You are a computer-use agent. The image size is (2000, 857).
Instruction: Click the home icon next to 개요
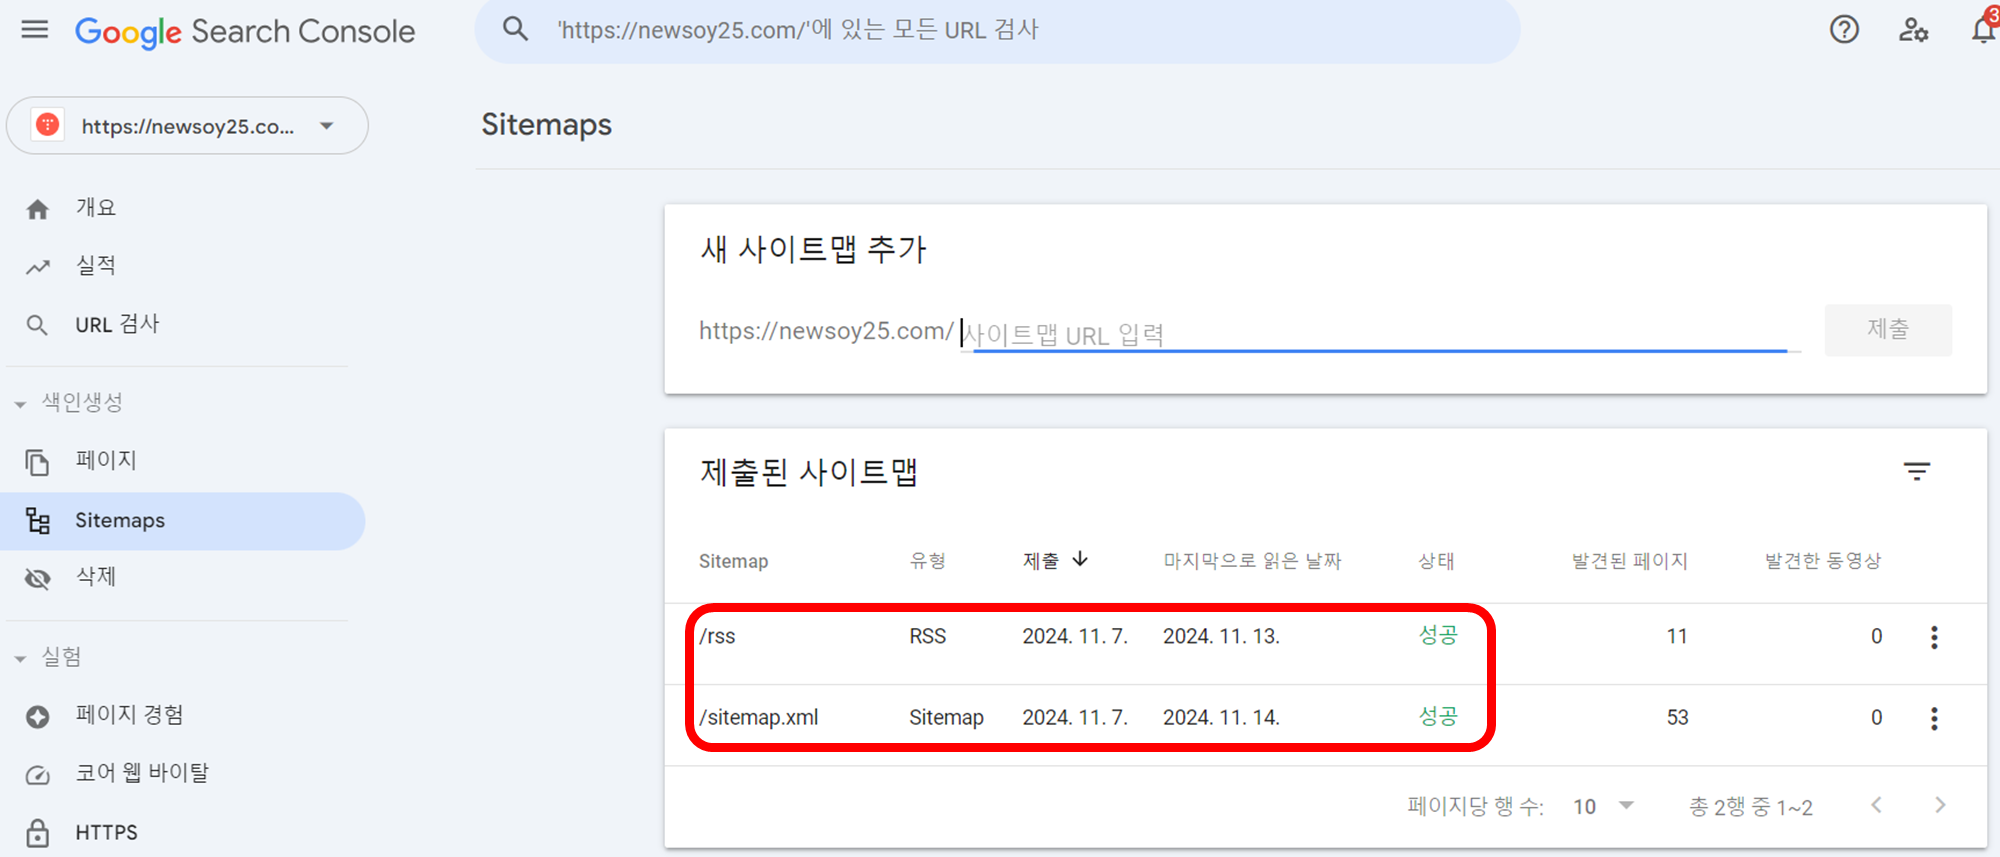point(38,209)
